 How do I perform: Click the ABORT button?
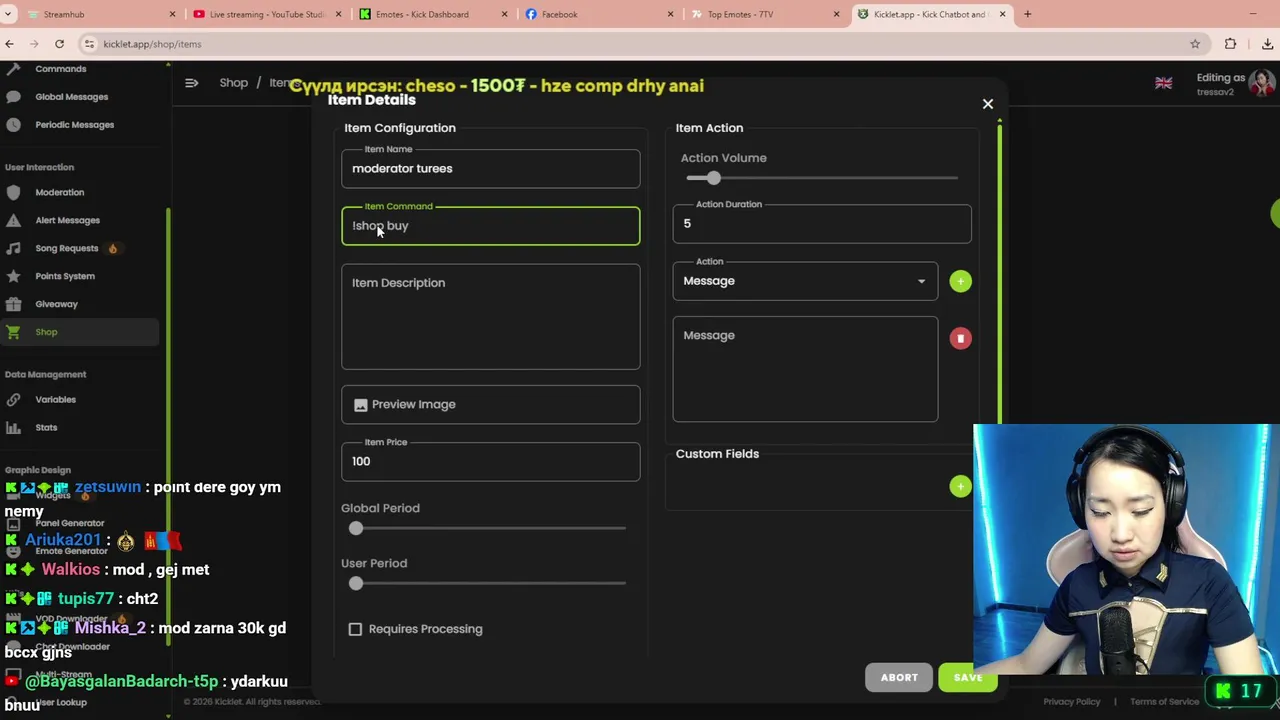[899, 677]
